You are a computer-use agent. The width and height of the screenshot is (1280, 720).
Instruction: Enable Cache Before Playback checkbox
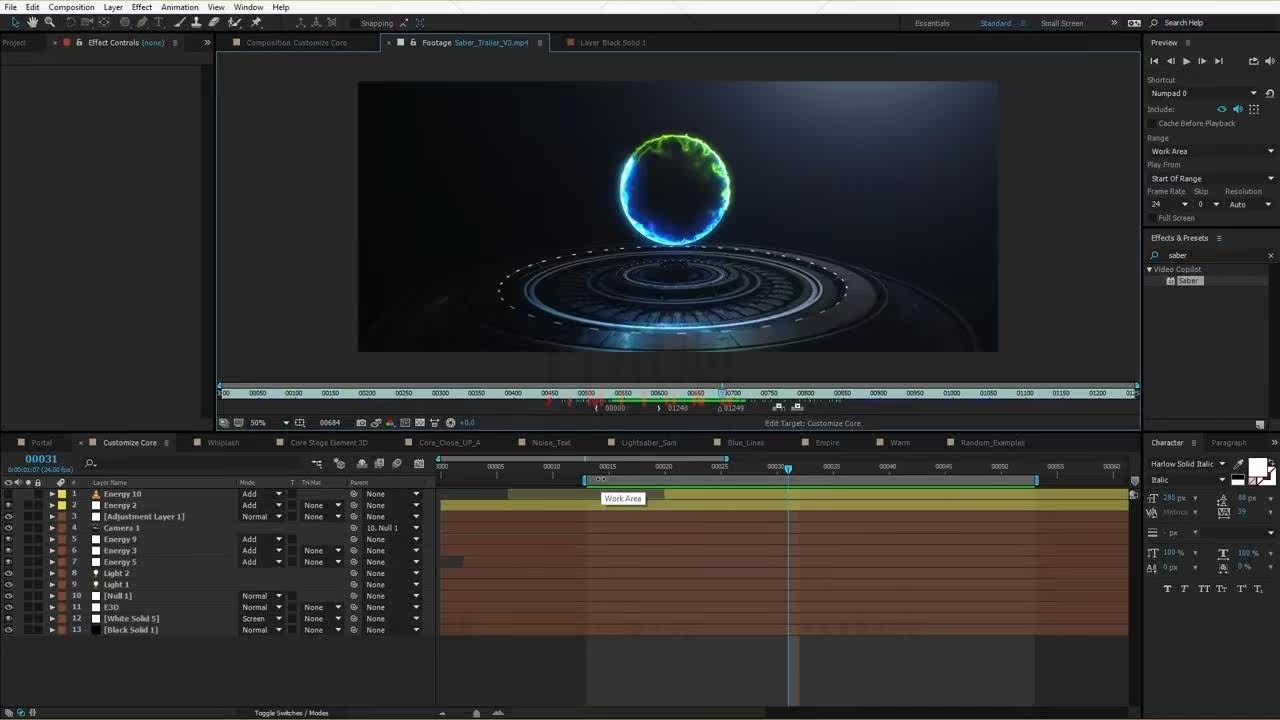click(x=1152, y=124)
